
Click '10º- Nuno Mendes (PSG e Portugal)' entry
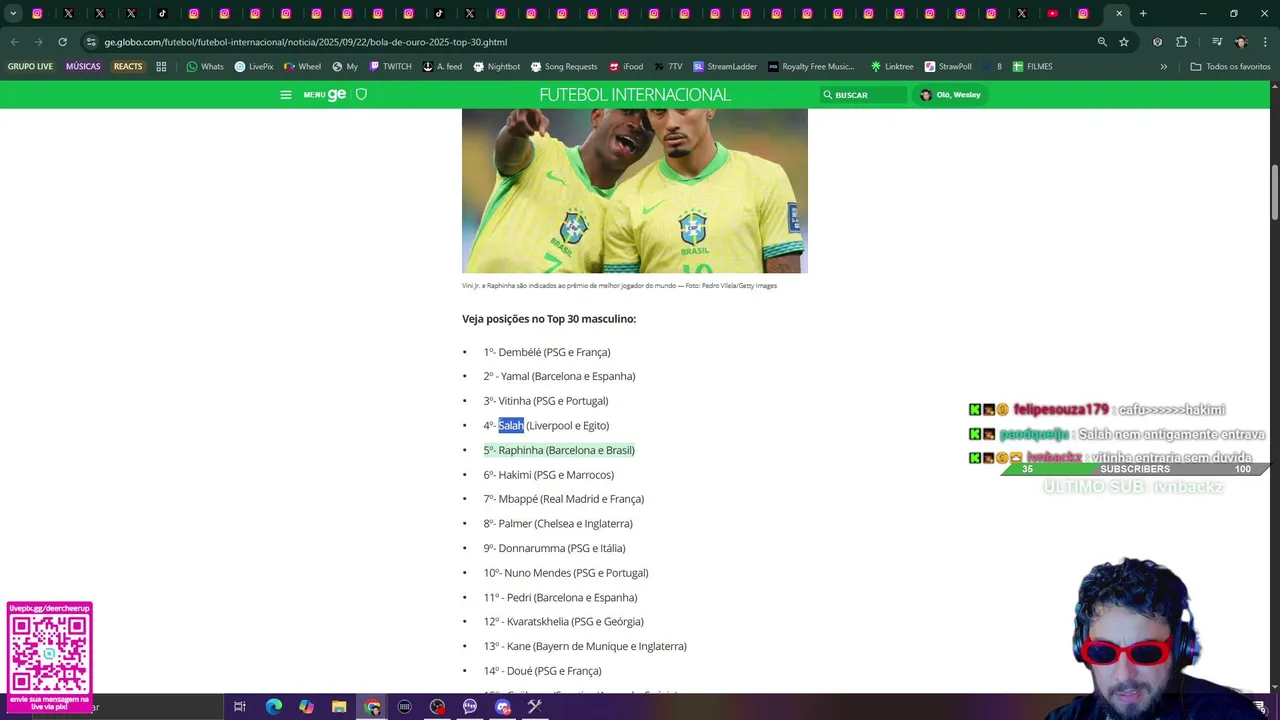566,573
